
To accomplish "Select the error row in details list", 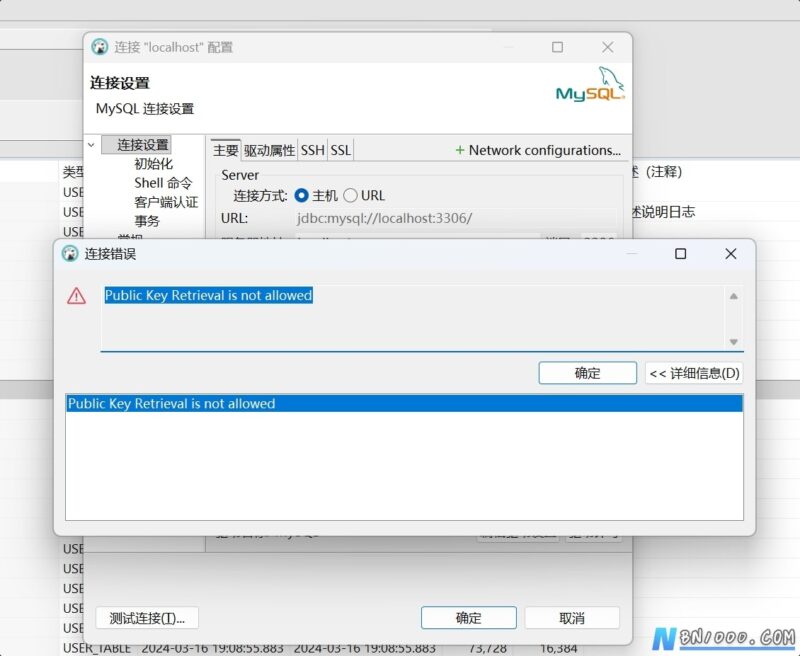I will (x=404, y=403).
